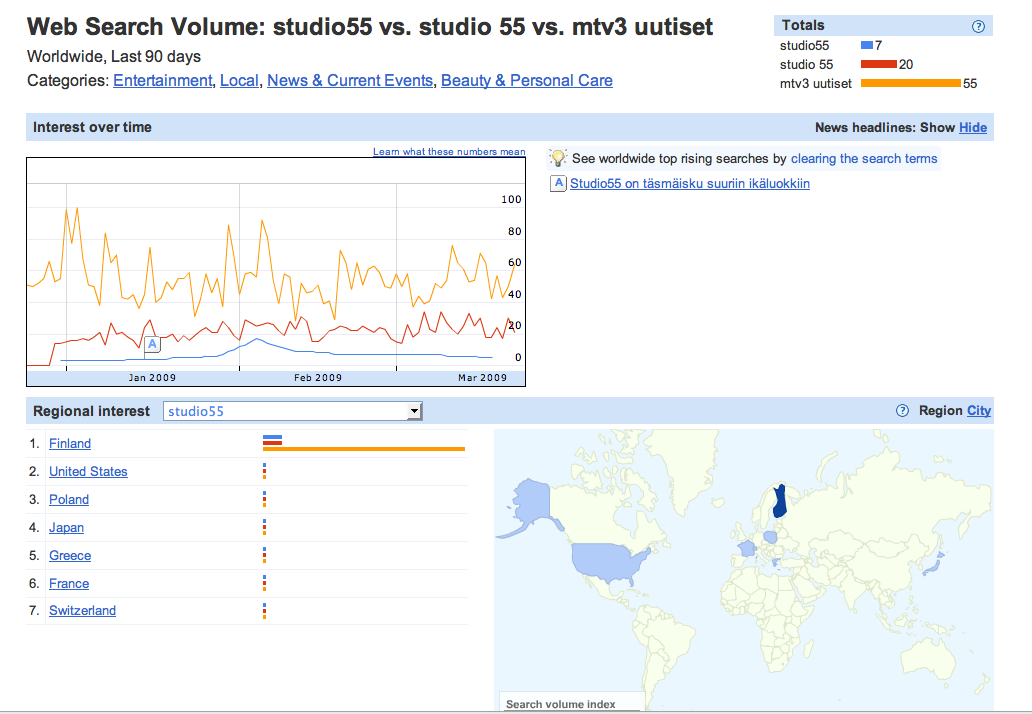Click Finland highlighted on the world map

point(780,501)
